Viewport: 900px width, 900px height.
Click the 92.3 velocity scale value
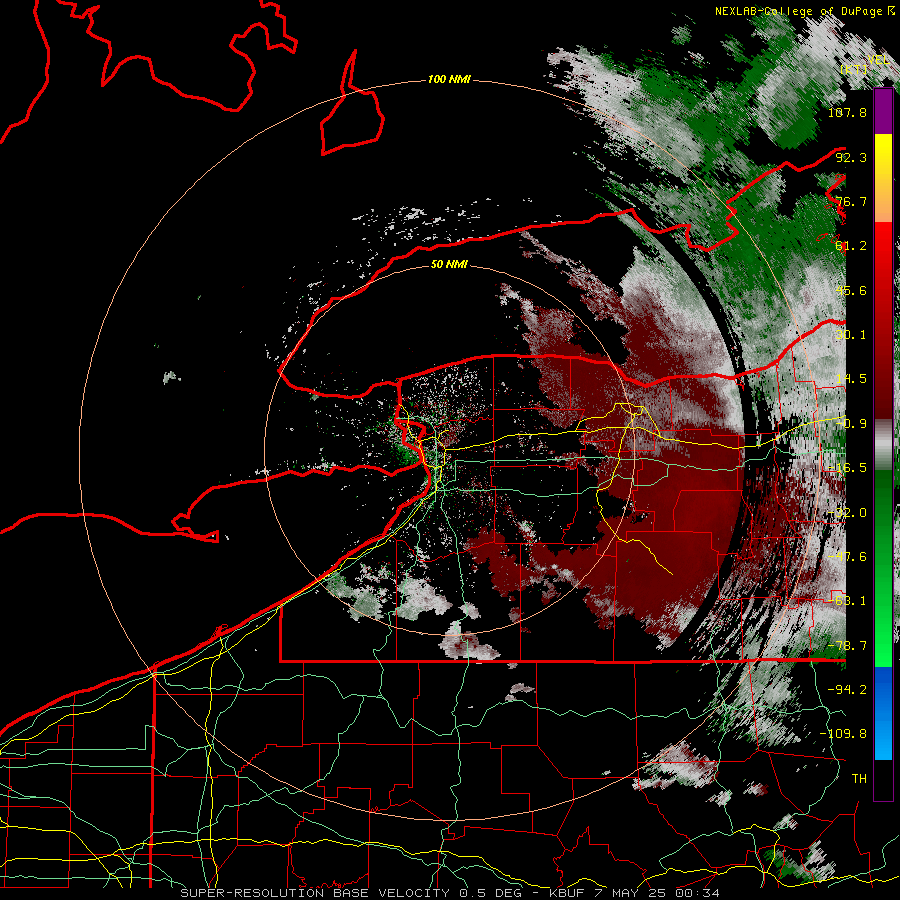pyautogui.click(x=851, y=157)
